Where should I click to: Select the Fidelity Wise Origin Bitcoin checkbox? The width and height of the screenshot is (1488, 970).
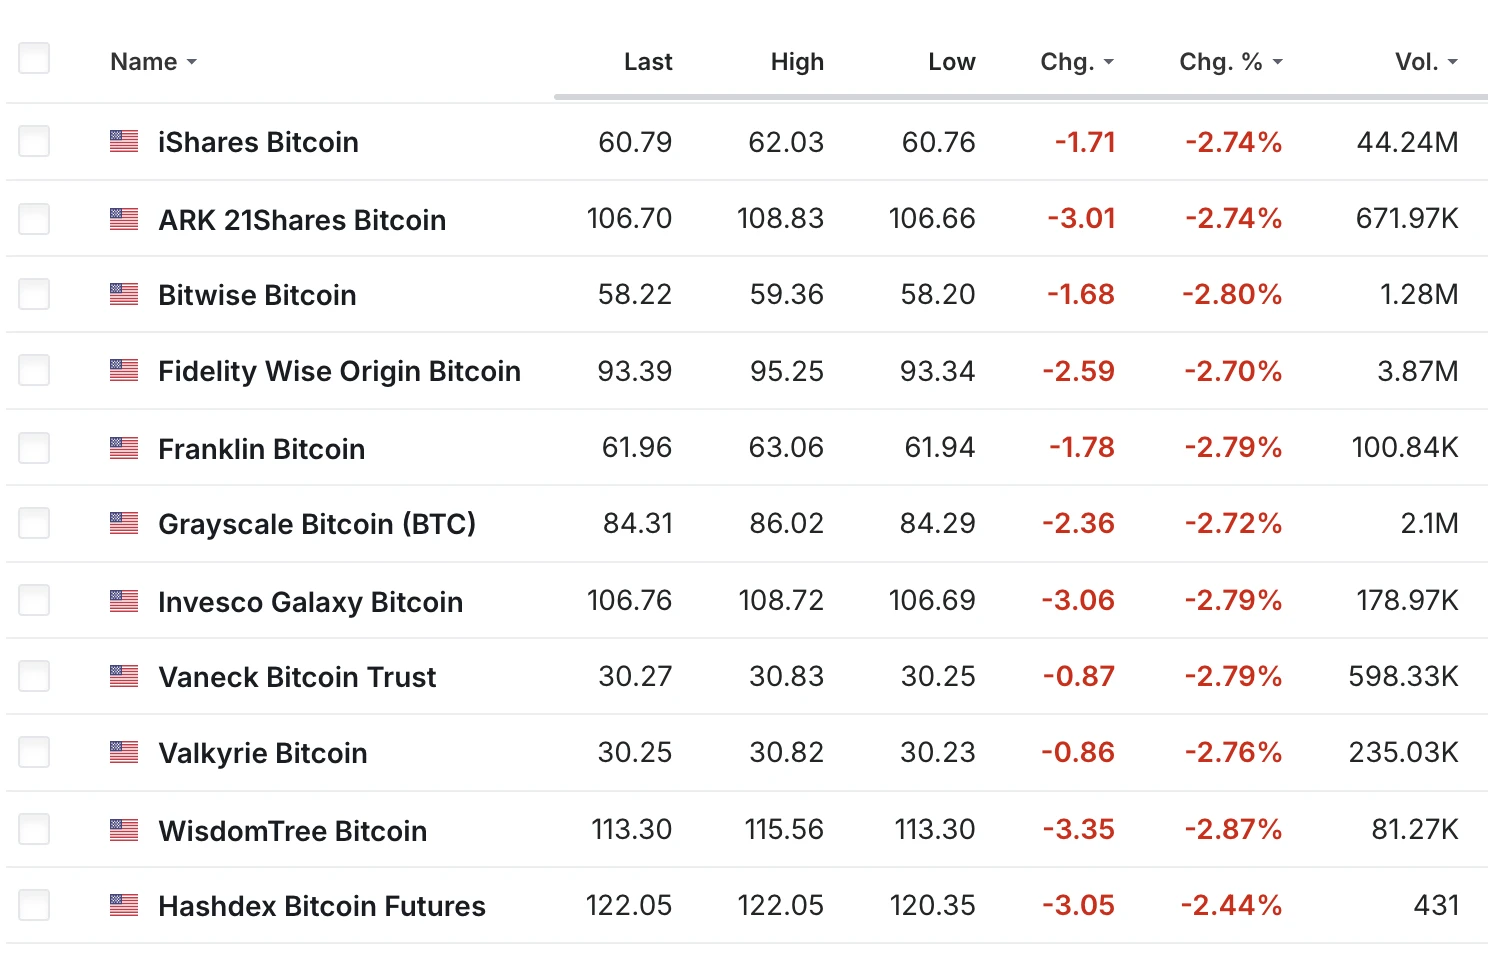click(x=34, y=371)
